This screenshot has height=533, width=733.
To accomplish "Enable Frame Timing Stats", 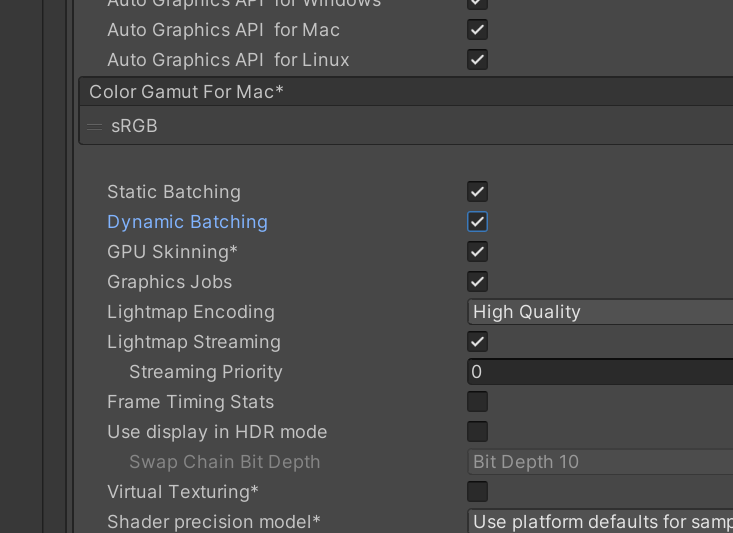I will pyautogui.click(x=478, y=402).
